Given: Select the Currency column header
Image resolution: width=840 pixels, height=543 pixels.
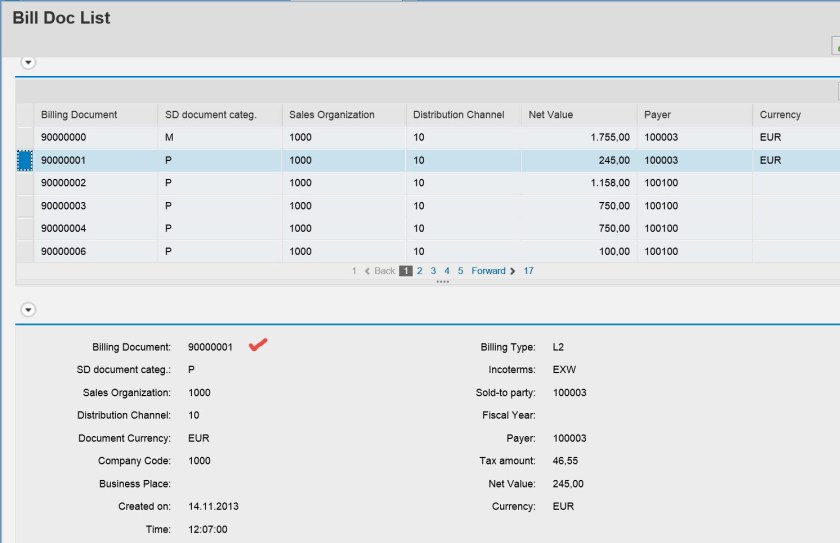Looking at the screenshot, I should [780, 115].
